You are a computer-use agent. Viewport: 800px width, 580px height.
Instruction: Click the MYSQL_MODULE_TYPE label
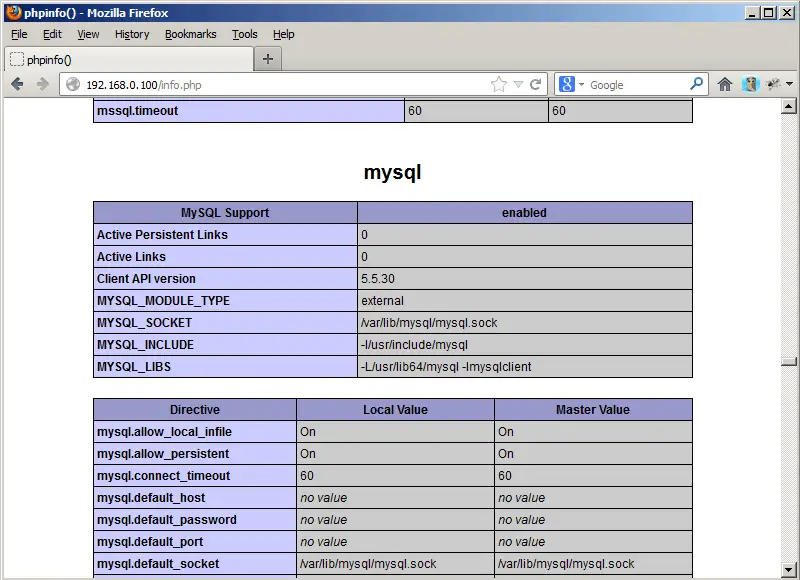pyautogui.click(x=163, y=300)
